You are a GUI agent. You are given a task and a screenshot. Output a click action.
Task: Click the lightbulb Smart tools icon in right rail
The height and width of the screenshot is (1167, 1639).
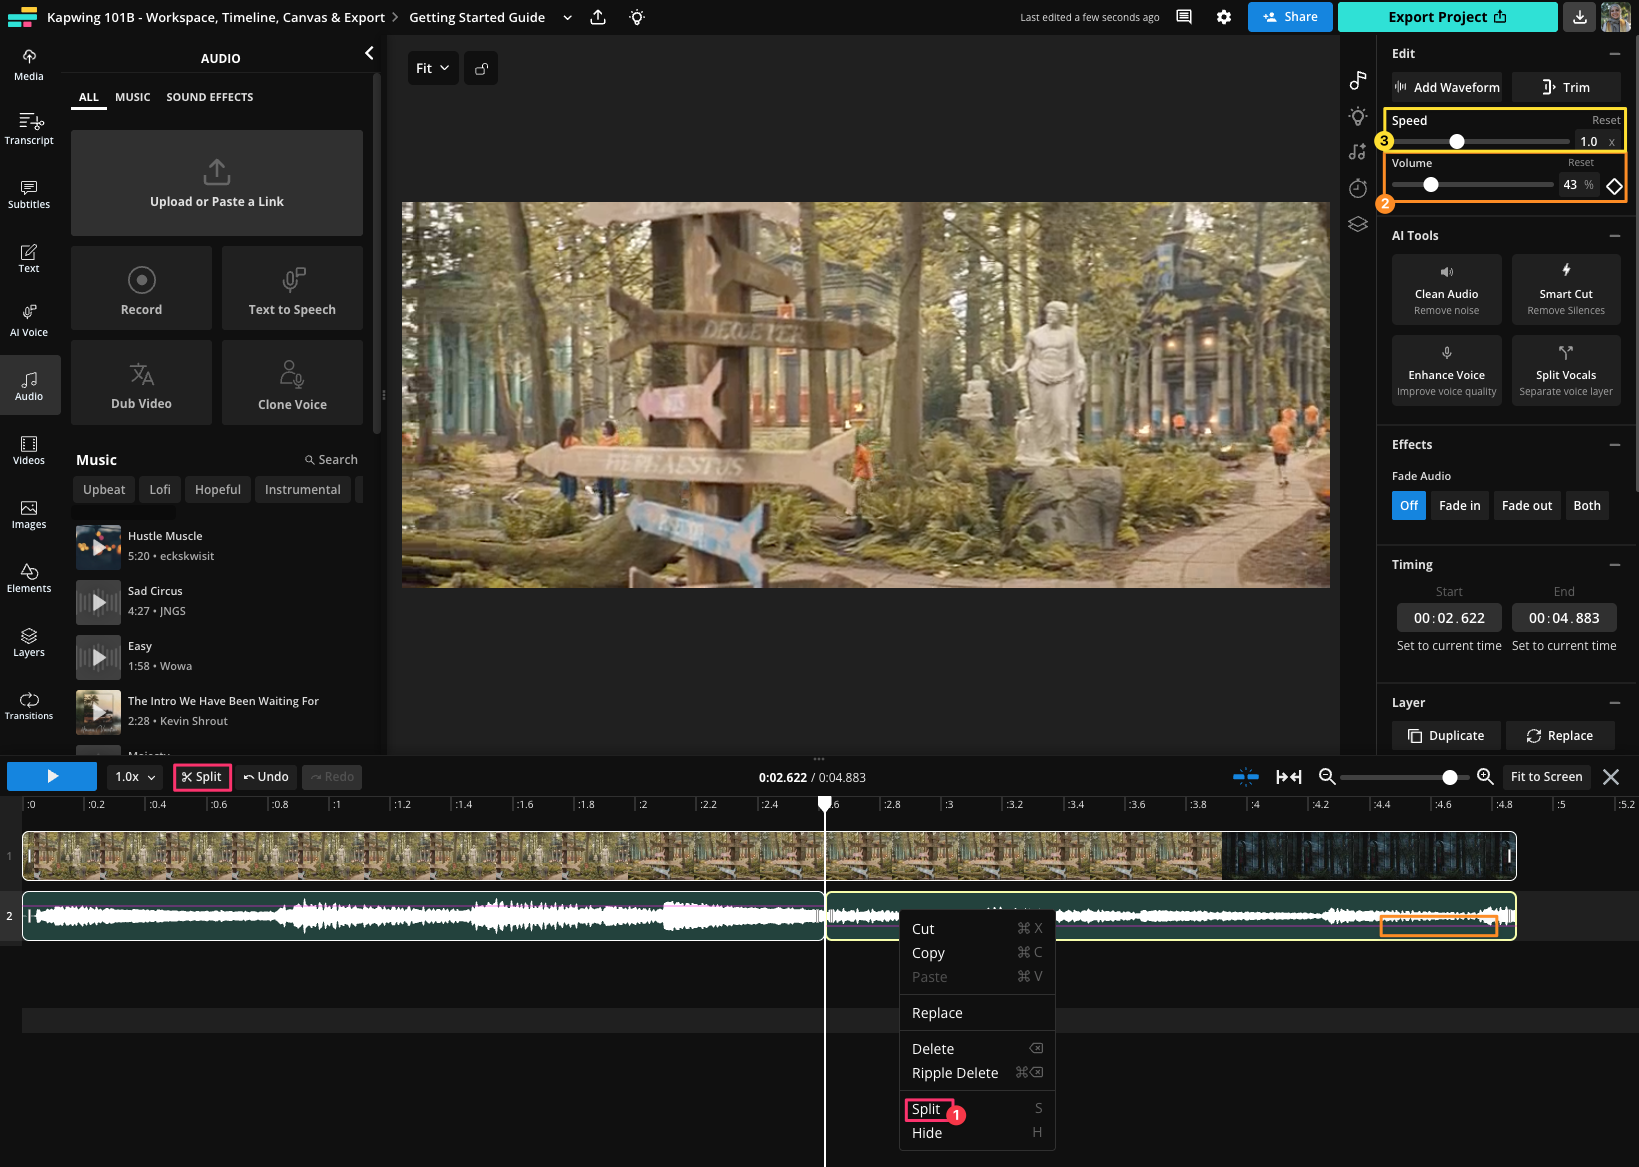(x=1357, y=116)
